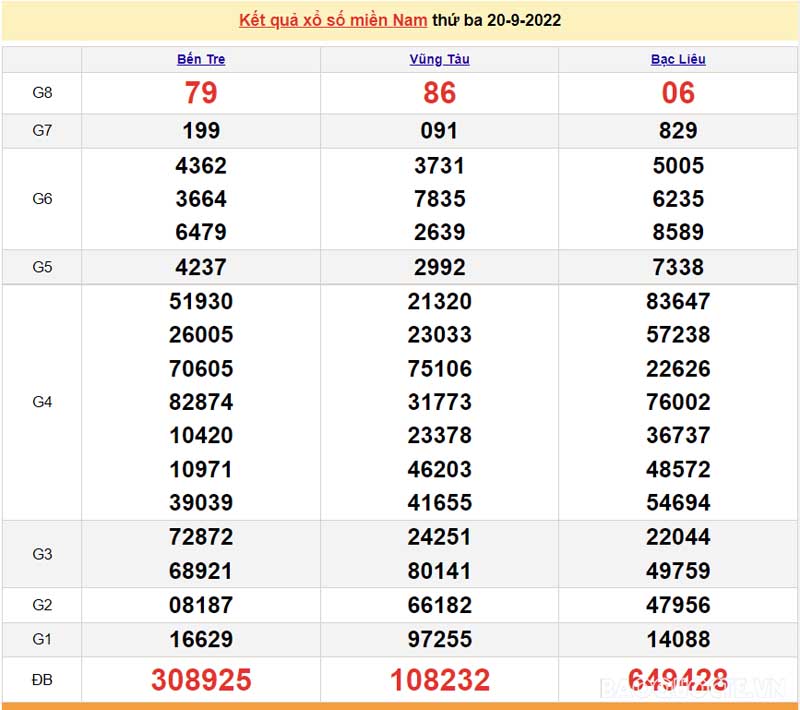This screenshot has height=710, width=800.
Task: Select the G7 row label
Action: pos(42,131)
